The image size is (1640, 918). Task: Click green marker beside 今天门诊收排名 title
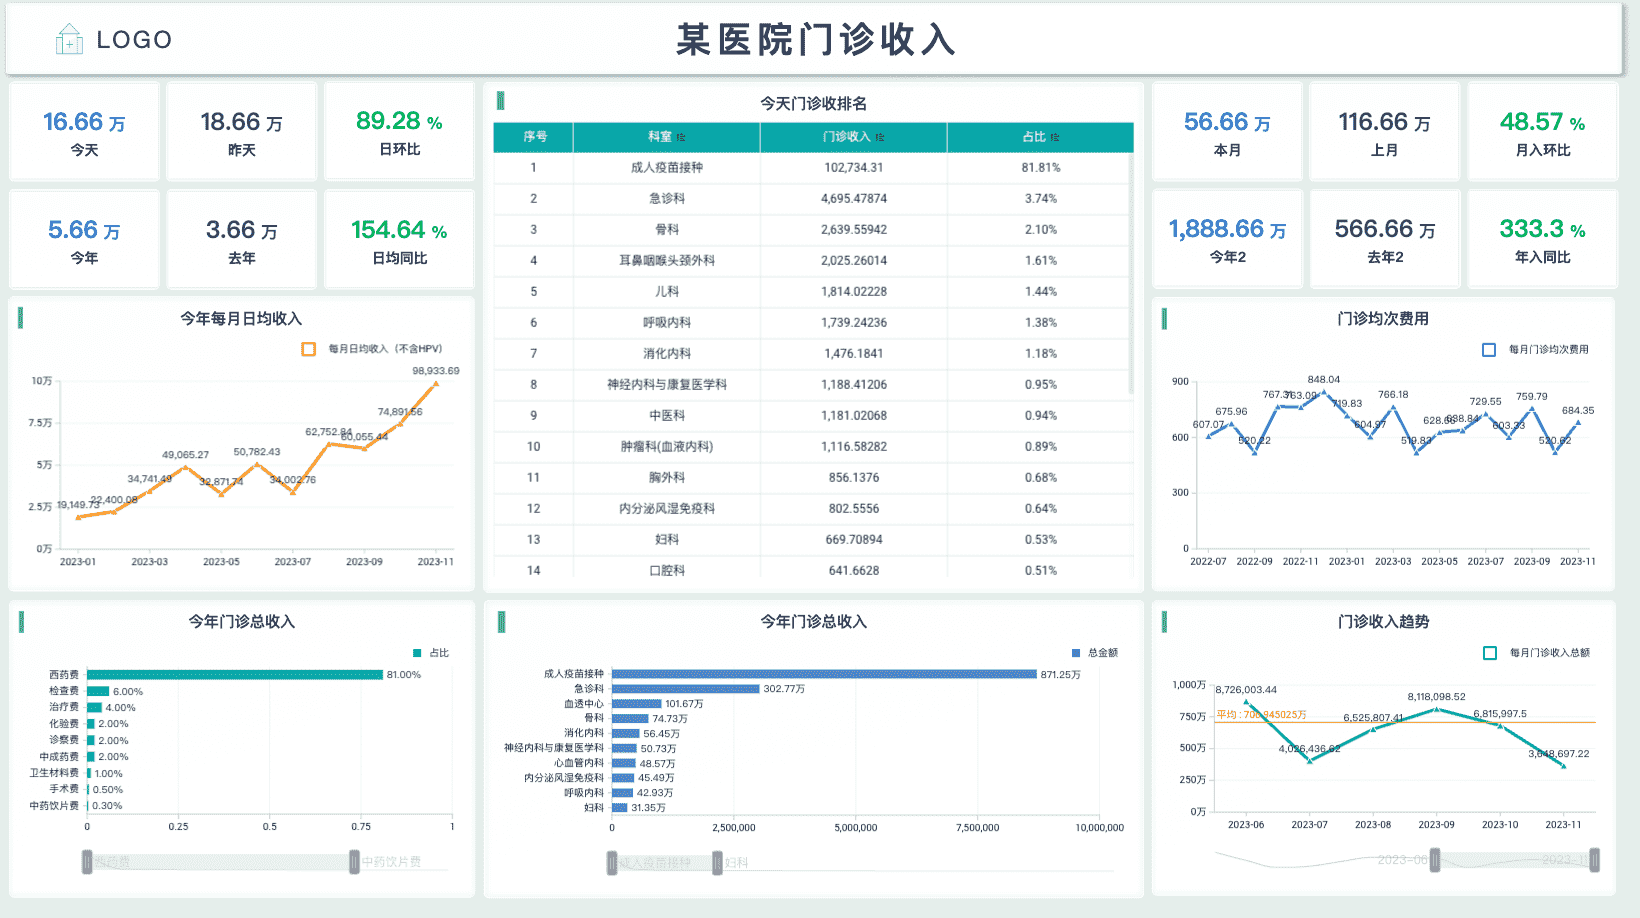click(x=500, y=101)
